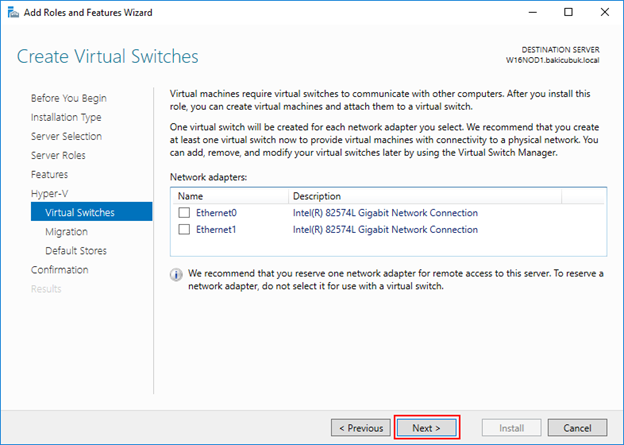Check the Ethernet1 adapter checkbox
This screenshot has width=624, height=445.
click(184, 229)
